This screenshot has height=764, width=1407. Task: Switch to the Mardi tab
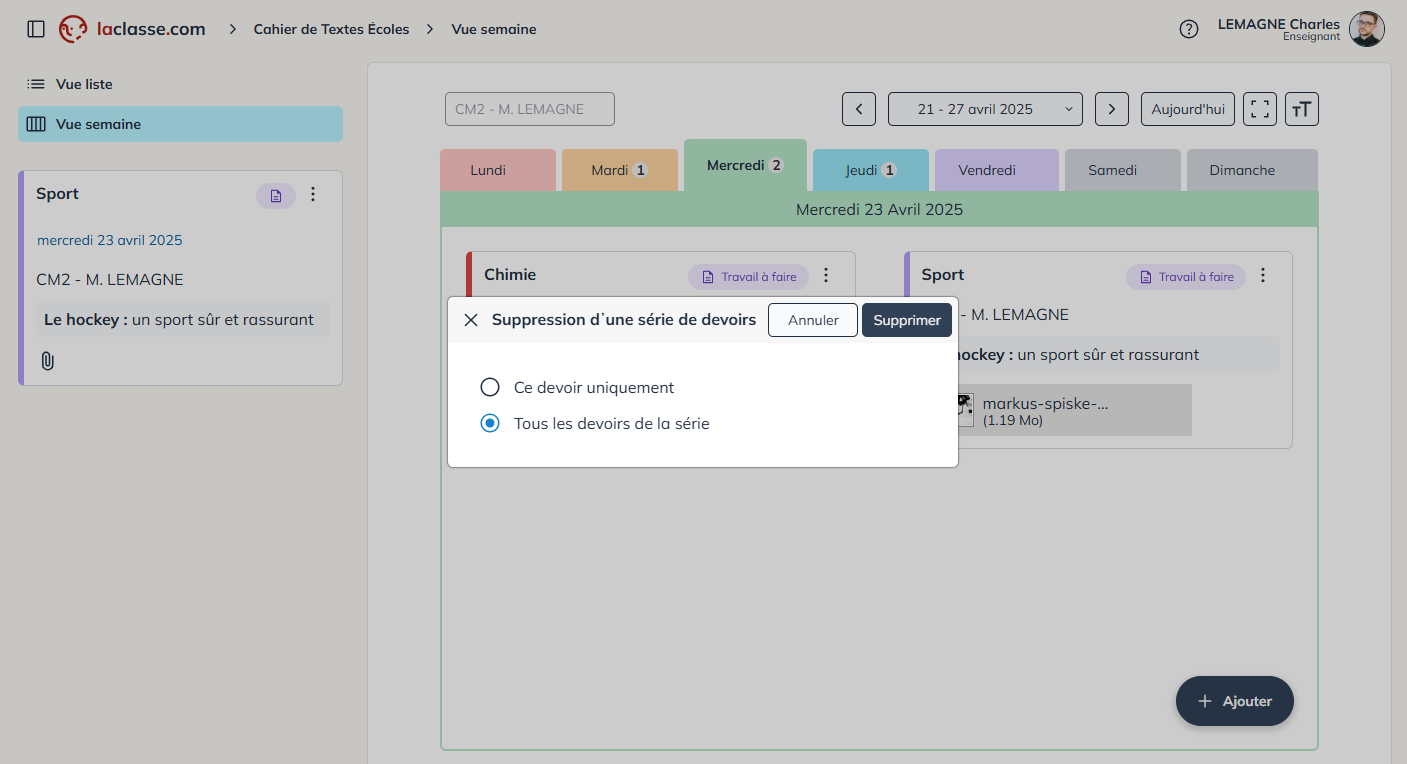coord(620,170)
